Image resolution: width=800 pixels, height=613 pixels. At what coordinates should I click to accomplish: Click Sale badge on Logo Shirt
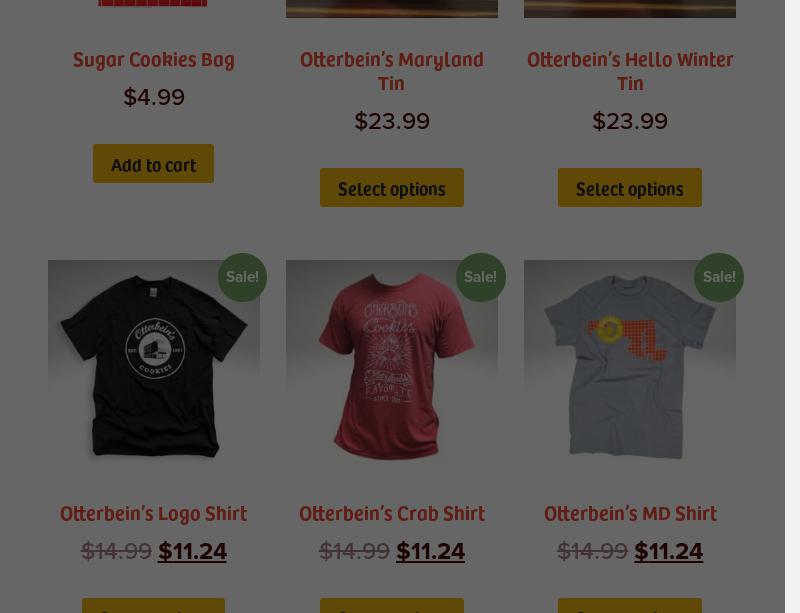(x=242, y=277)
